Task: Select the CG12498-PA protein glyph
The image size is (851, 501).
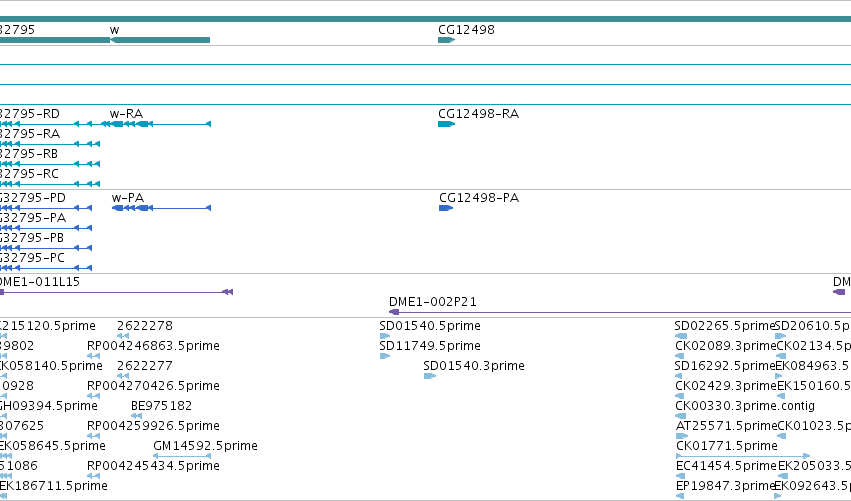Action: (x=446, y=208)
